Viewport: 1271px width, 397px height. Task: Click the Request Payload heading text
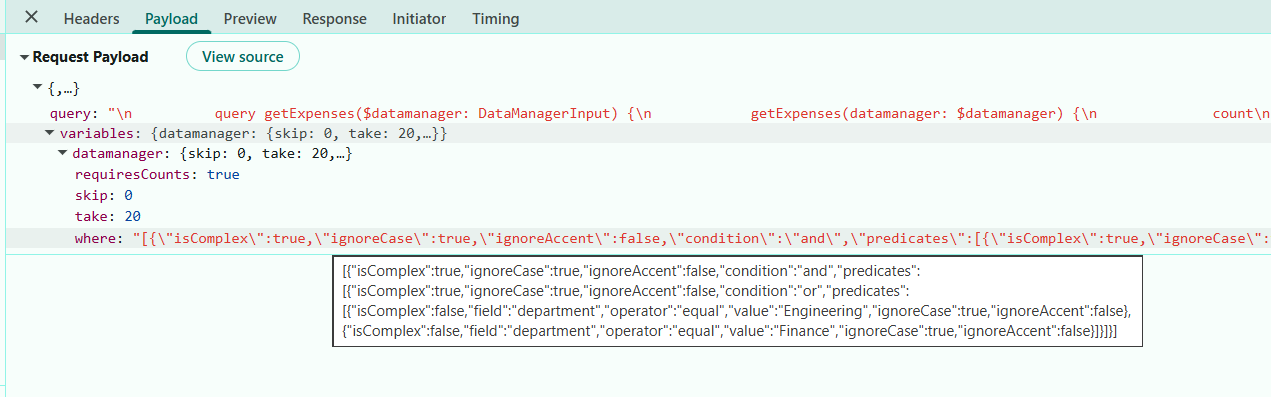pyautogui.click(x=90, y=57)
